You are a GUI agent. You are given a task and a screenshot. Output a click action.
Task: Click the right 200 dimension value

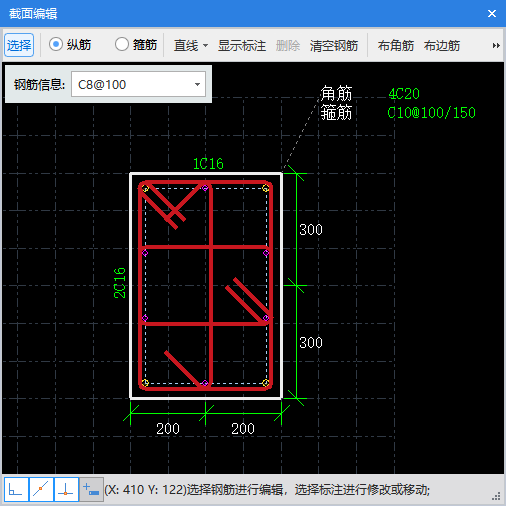coord(243,428)
